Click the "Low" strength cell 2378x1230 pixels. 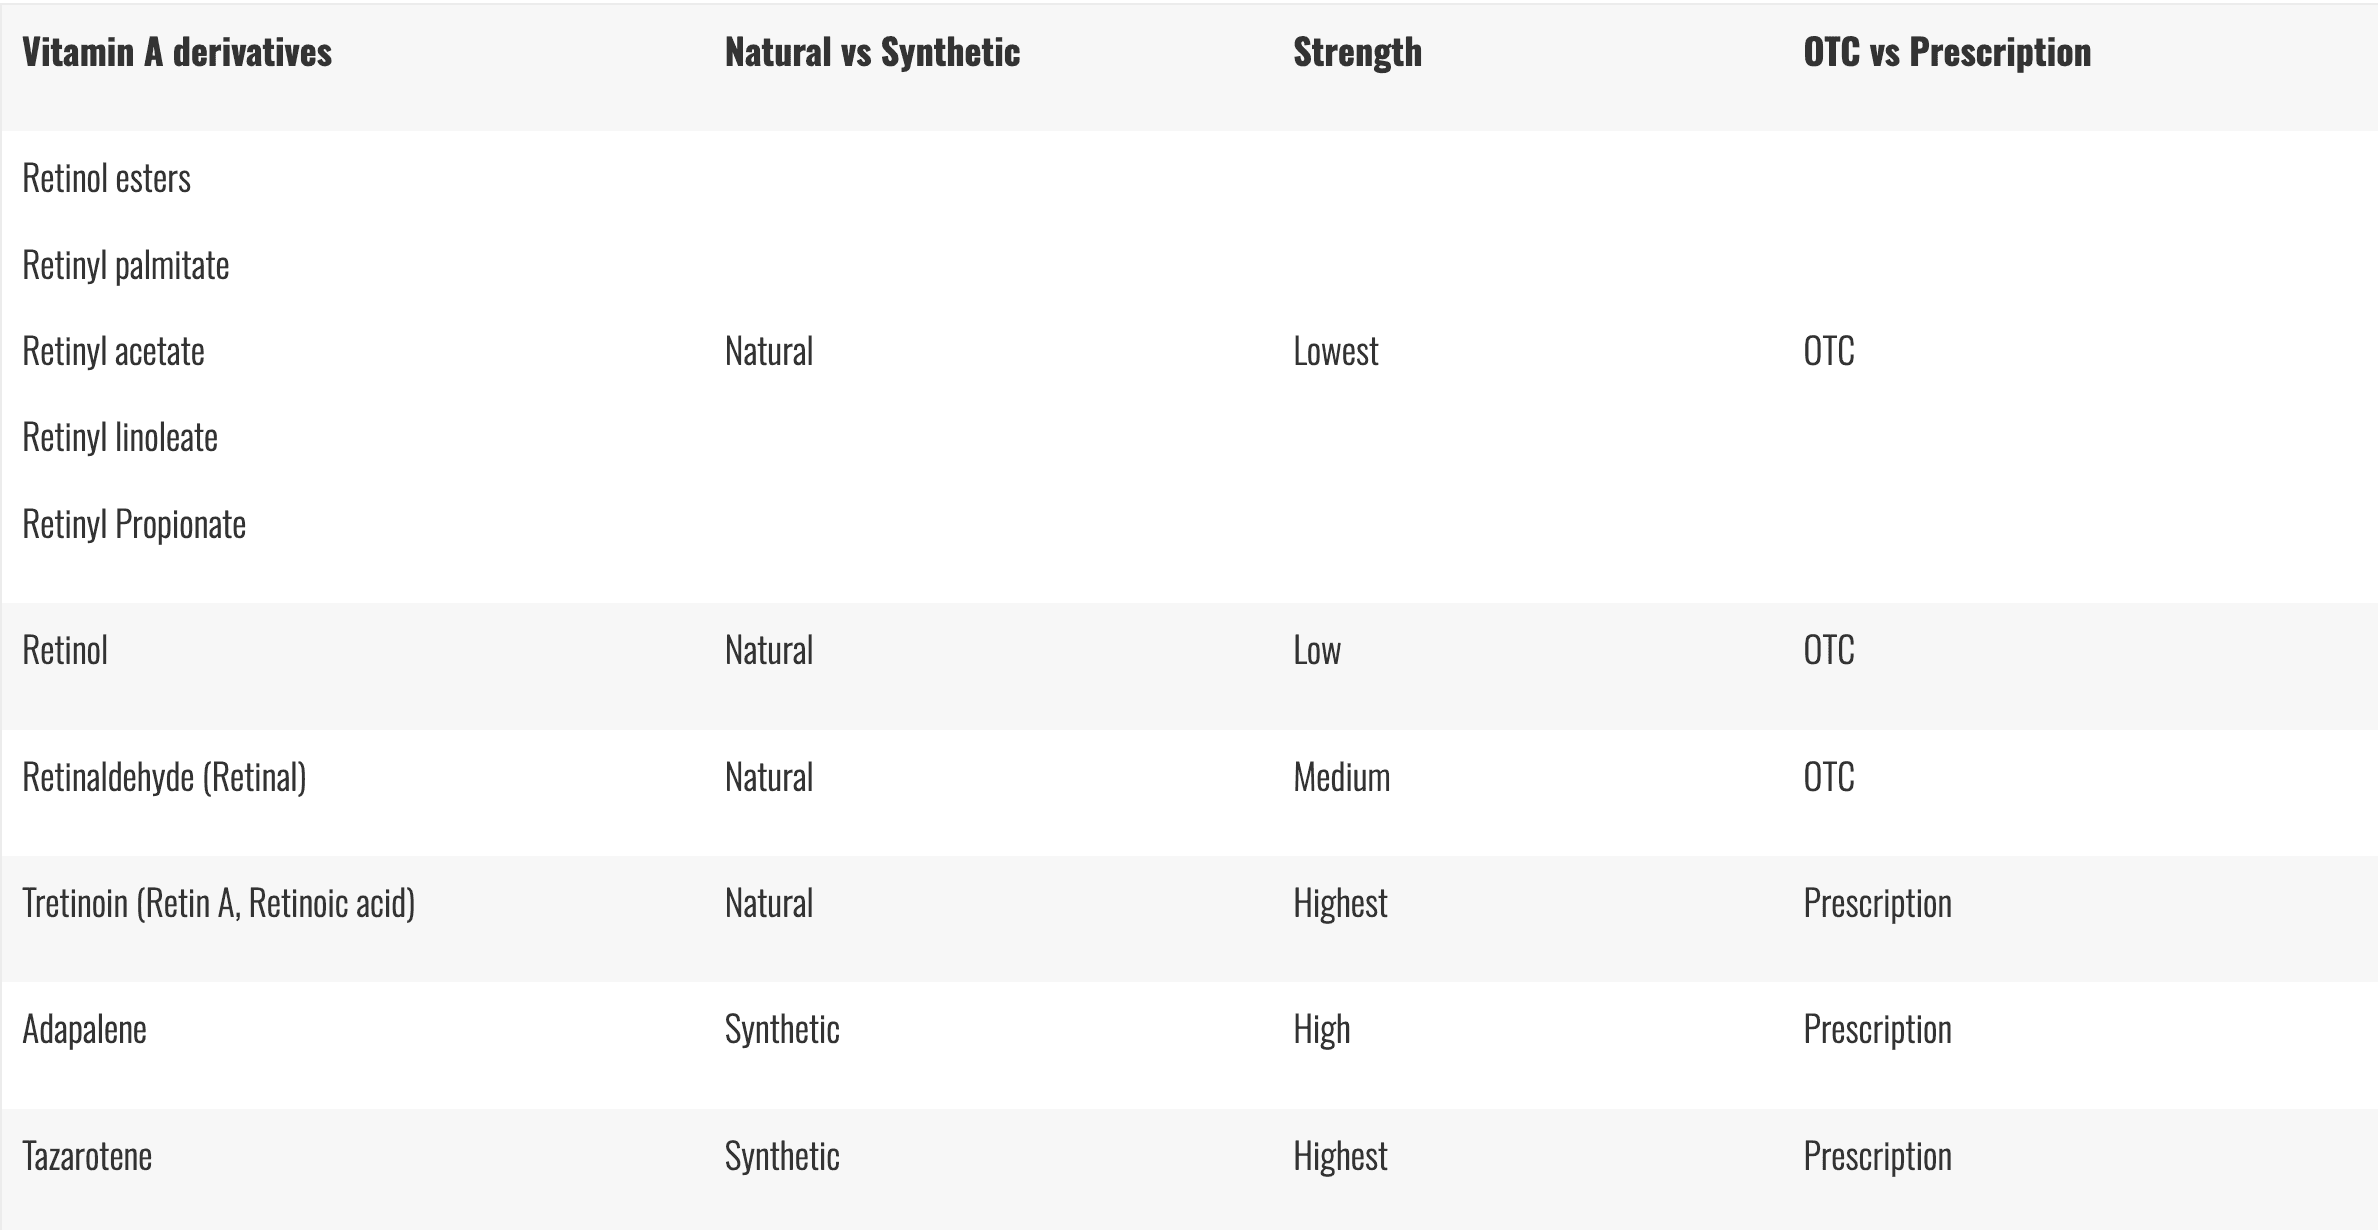pos(1316,651)
